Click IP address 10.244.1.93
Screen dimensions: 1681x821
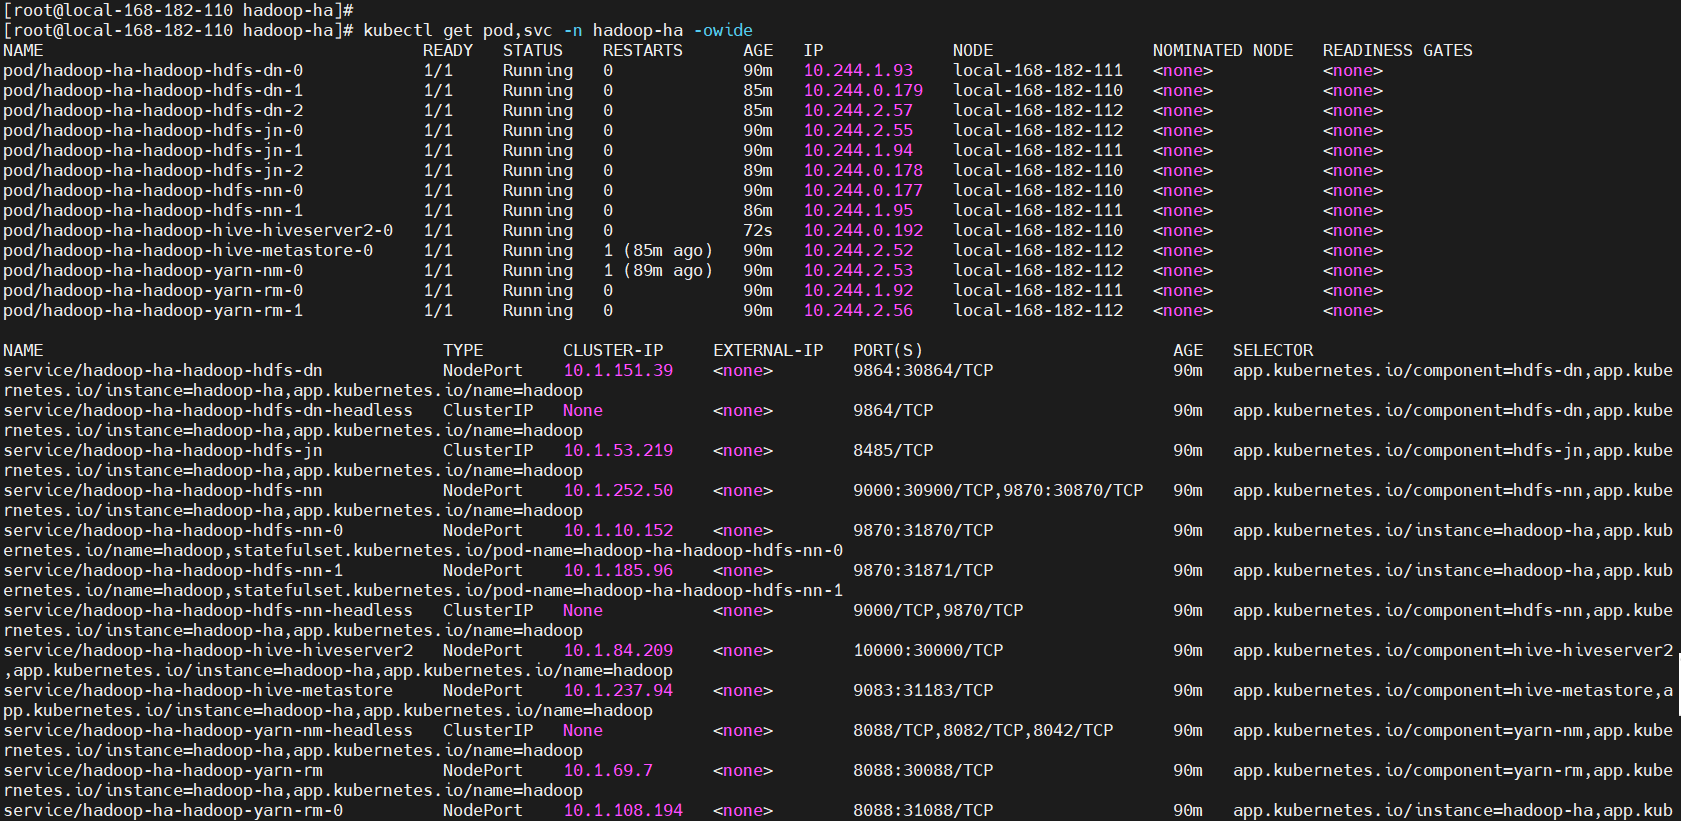[x=858, y=71]
